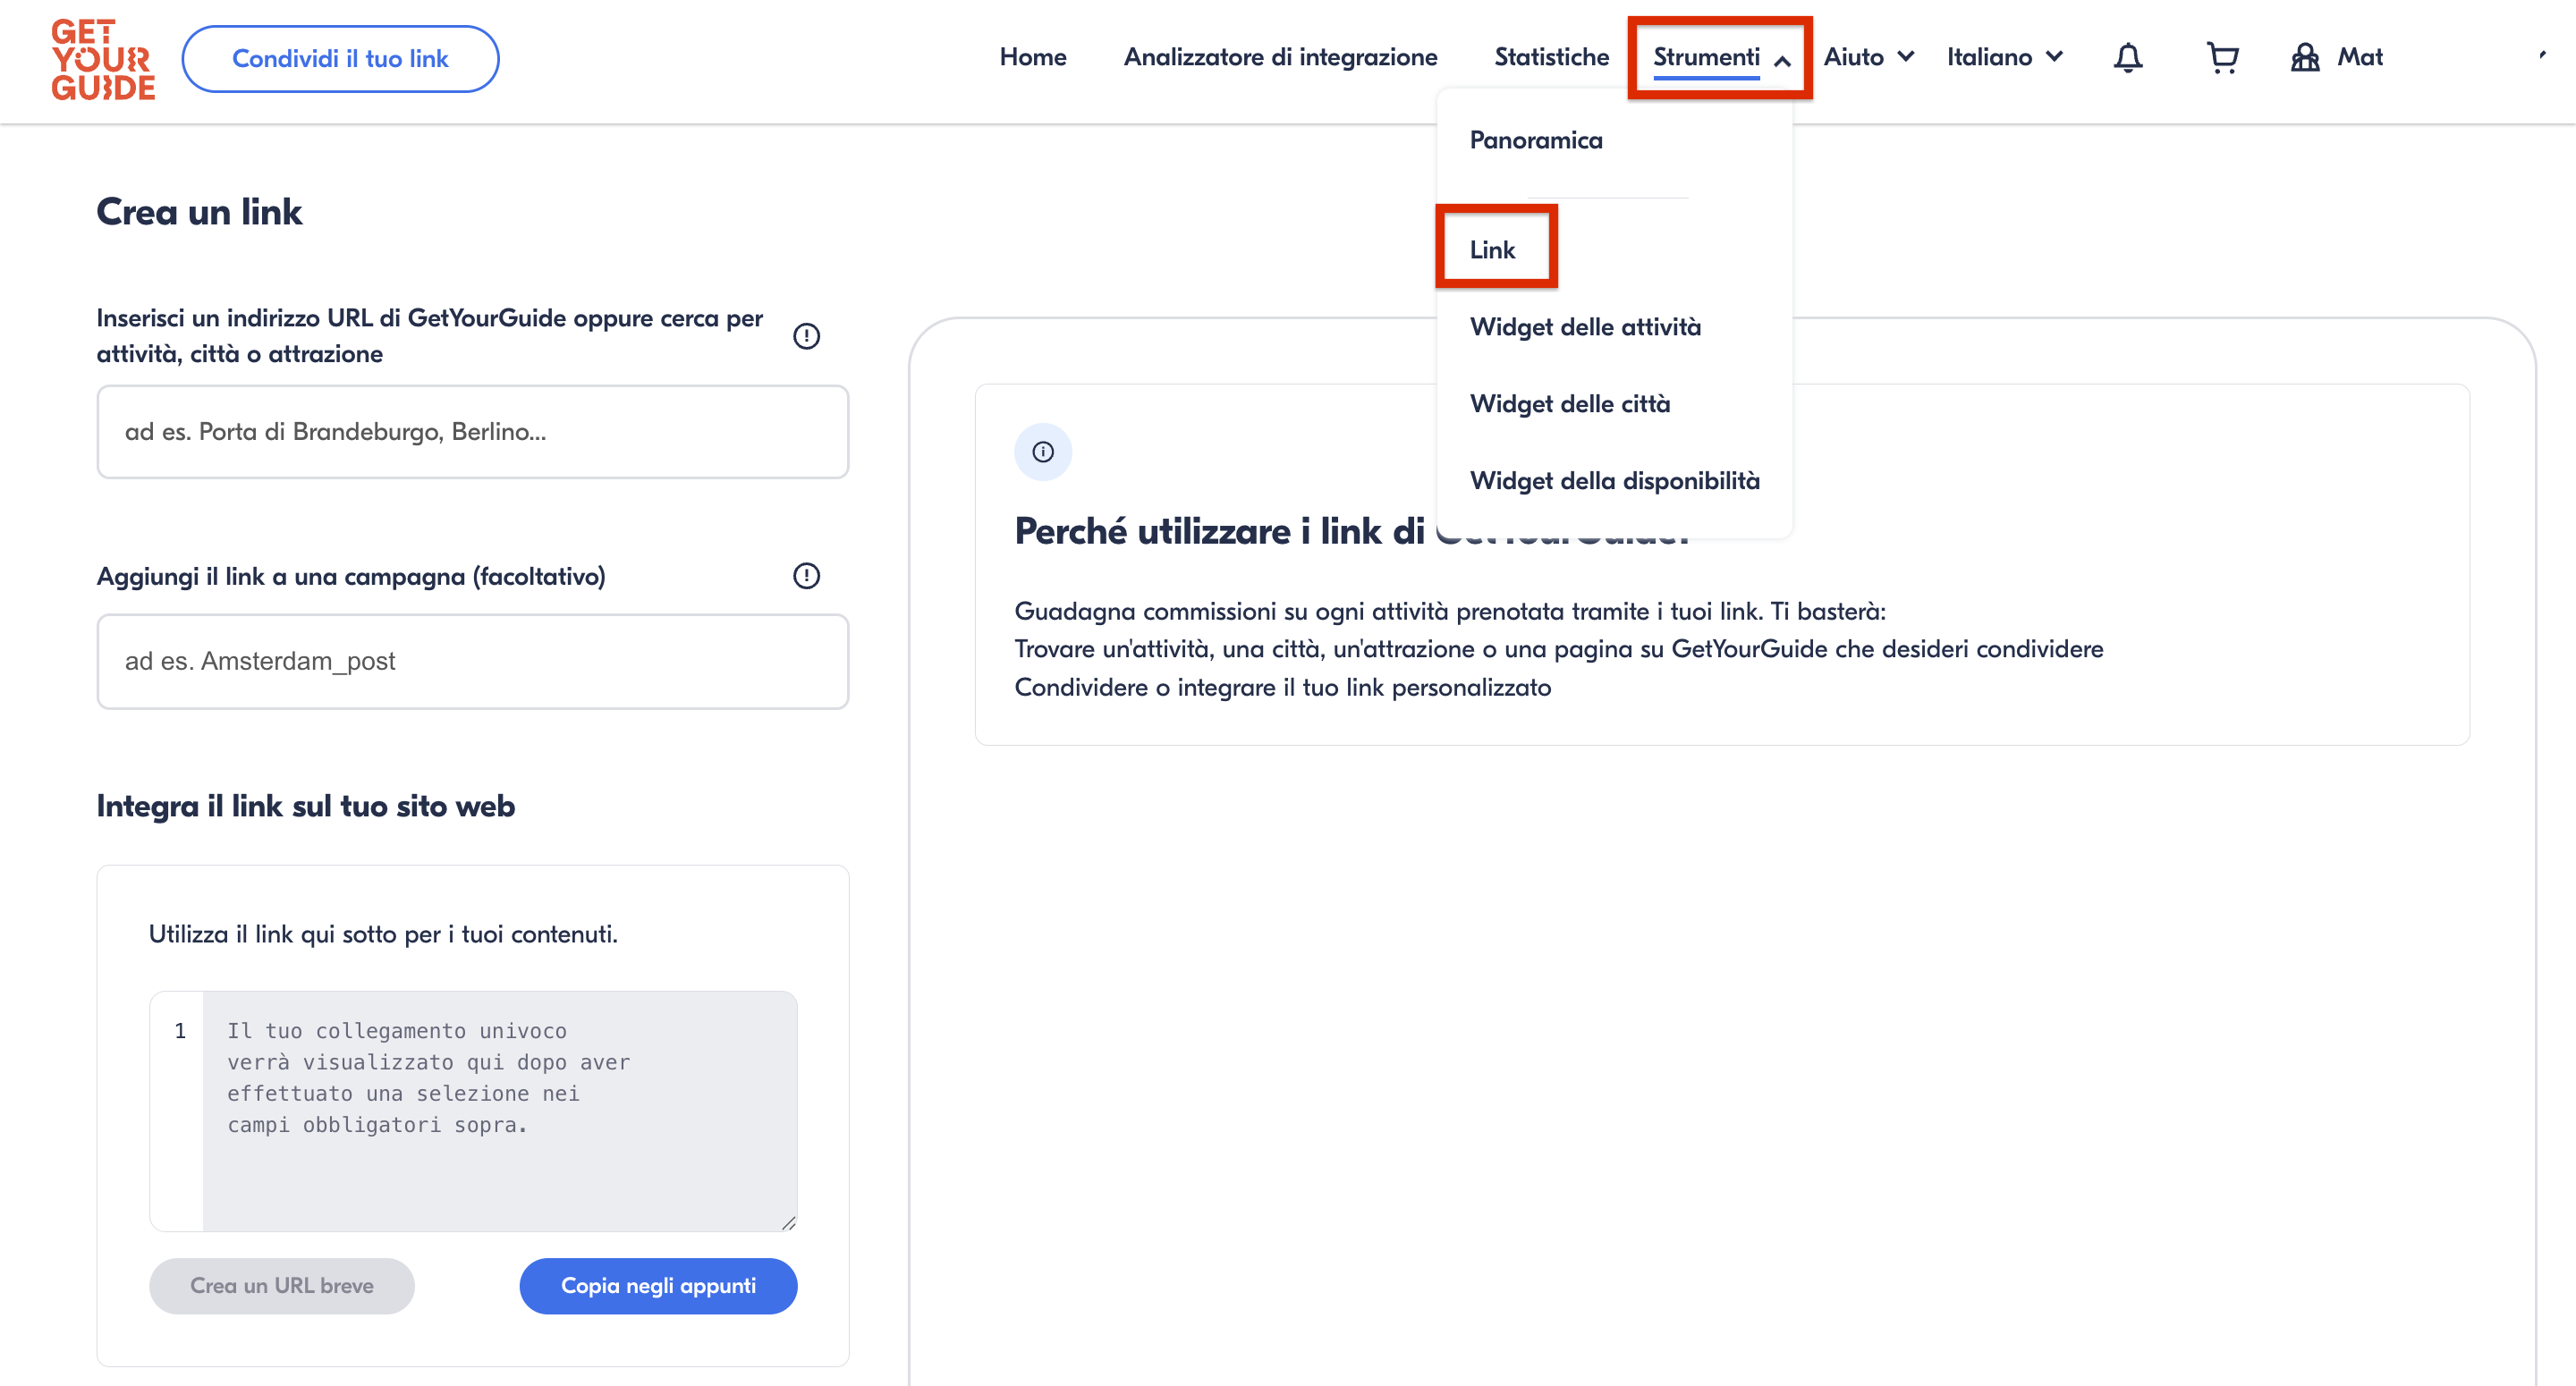Click the GetYourGuide logo
Image resolution: width=2576 pixels, height=1386 pixels.
tap(103, 60)
